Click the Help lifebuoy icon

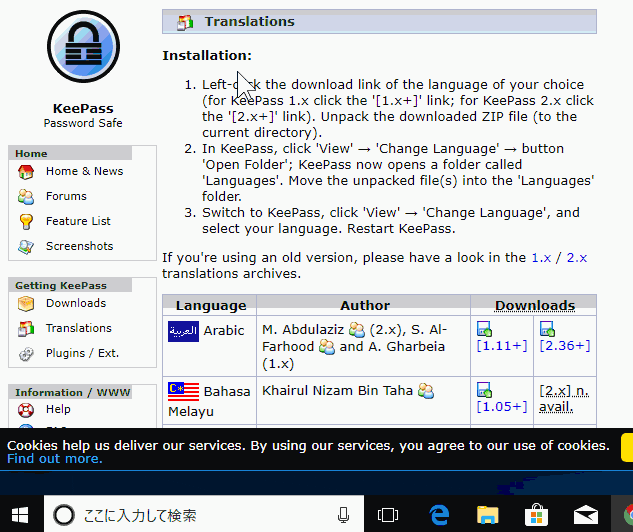[x=26, y=410]
